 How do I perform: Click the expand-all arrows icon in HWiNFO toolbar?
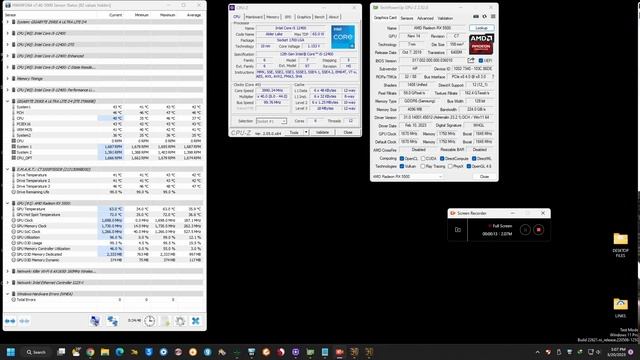[10, 321]
